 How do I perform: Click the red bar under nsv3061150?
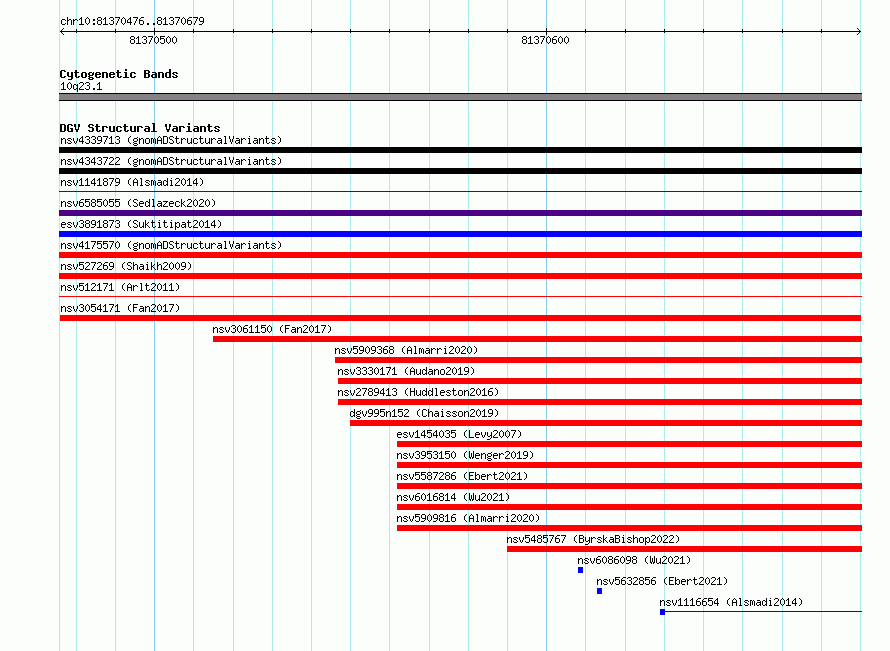click(538, 339)
